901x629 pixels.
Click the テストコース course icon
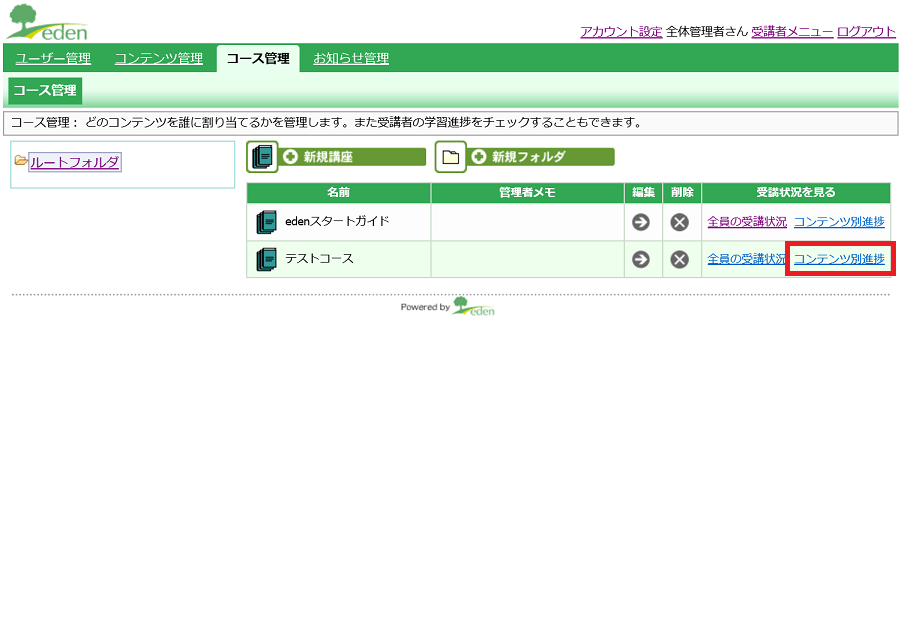coord(266,260)
